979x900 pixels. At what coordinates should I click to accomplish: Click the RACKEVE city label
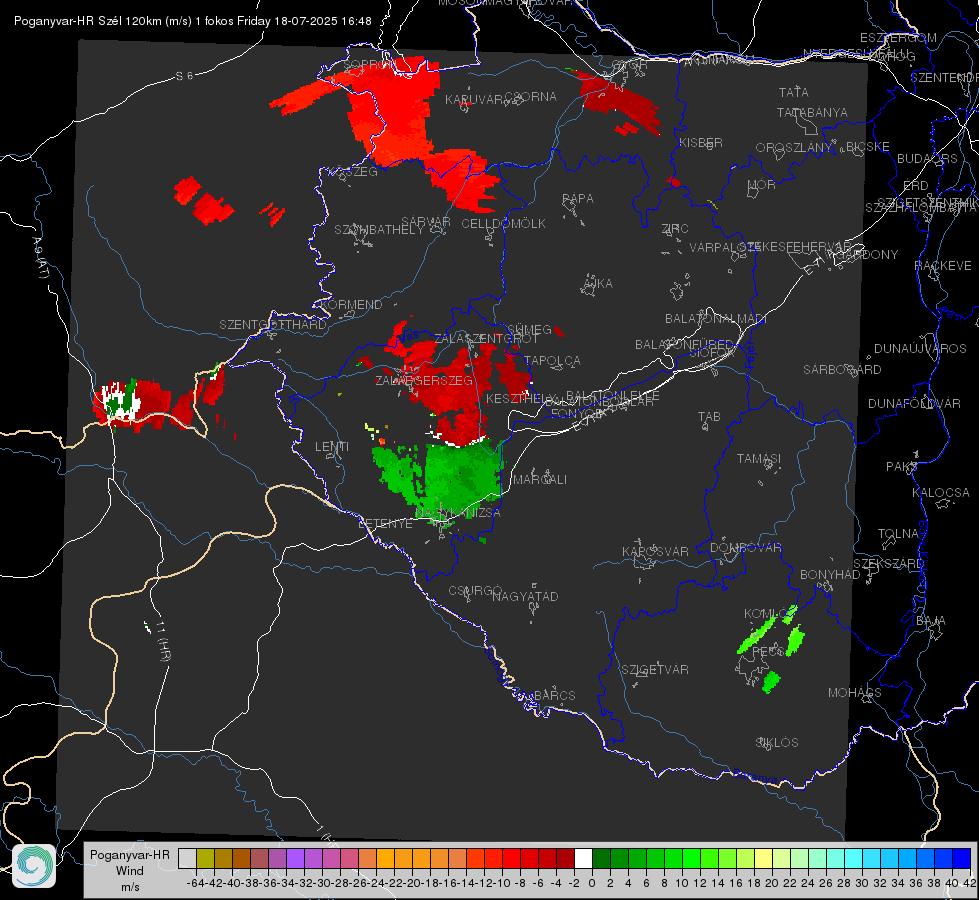[x=943, y=266]
